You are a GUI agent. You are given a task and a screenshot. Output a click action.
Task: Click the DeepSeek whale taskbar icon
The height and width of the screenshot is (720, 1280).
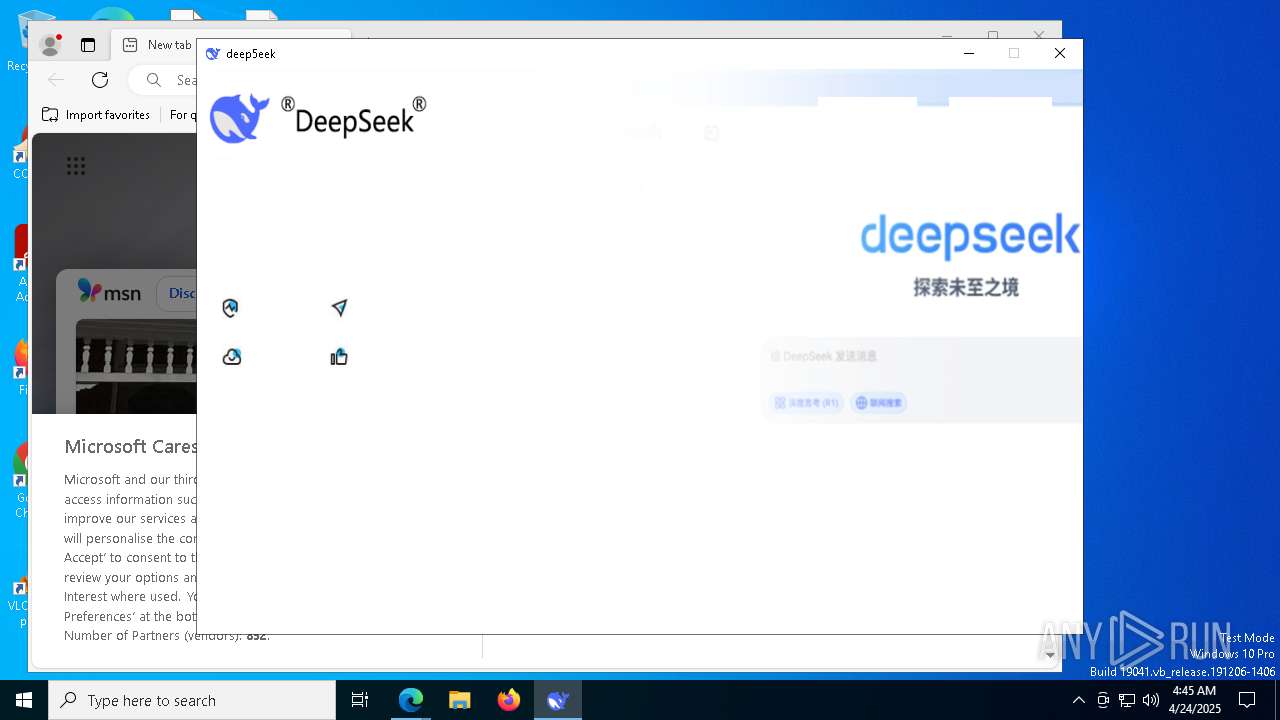tap(557, 700)
